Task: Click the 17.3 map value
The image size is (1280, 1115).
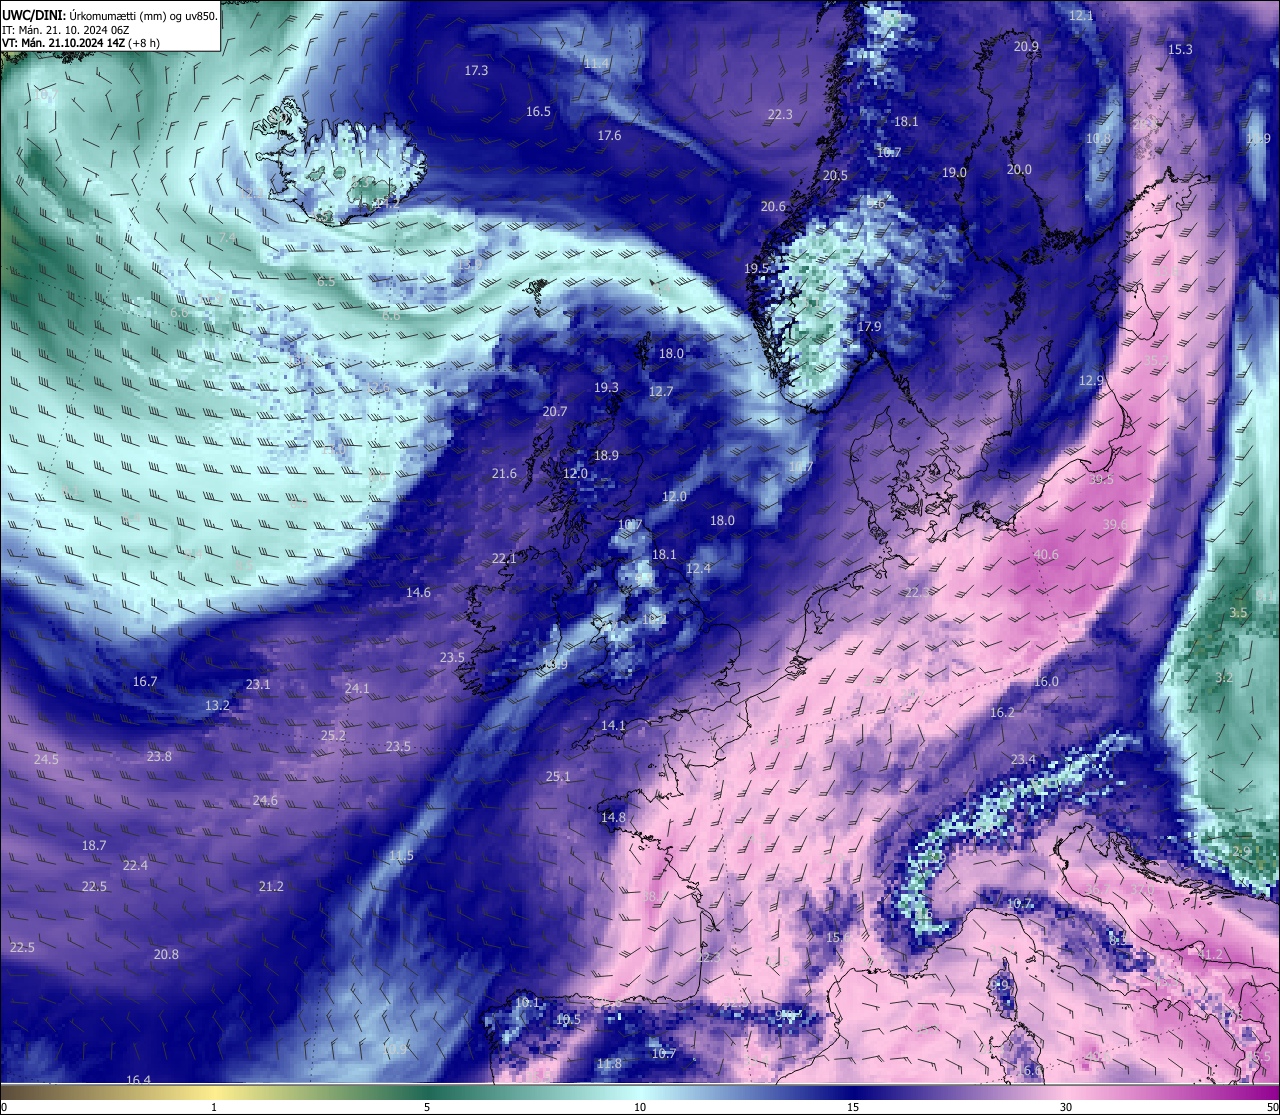Action: click(476, 71)
